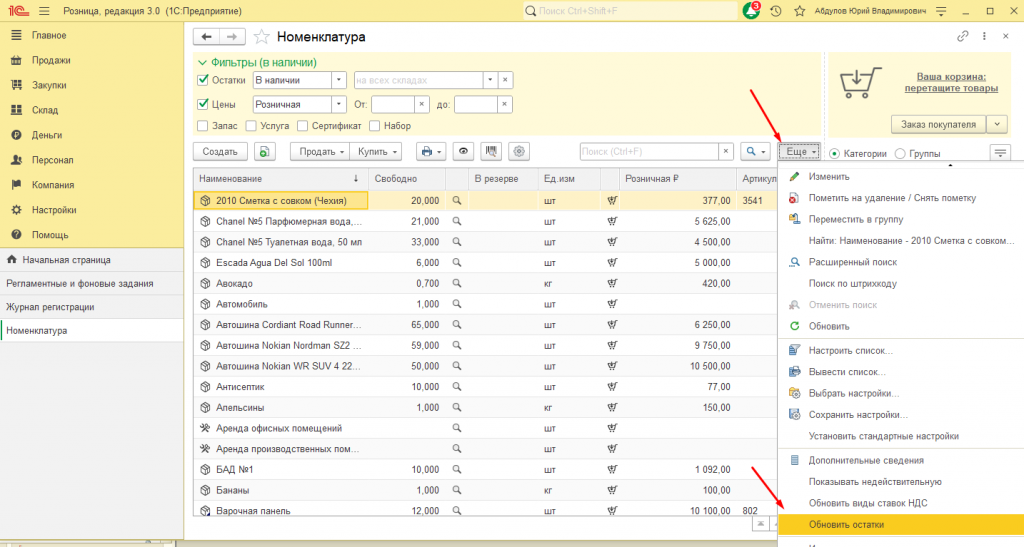
Task: Choose Настроить список... menu item
Action: [x=850, y=351]
